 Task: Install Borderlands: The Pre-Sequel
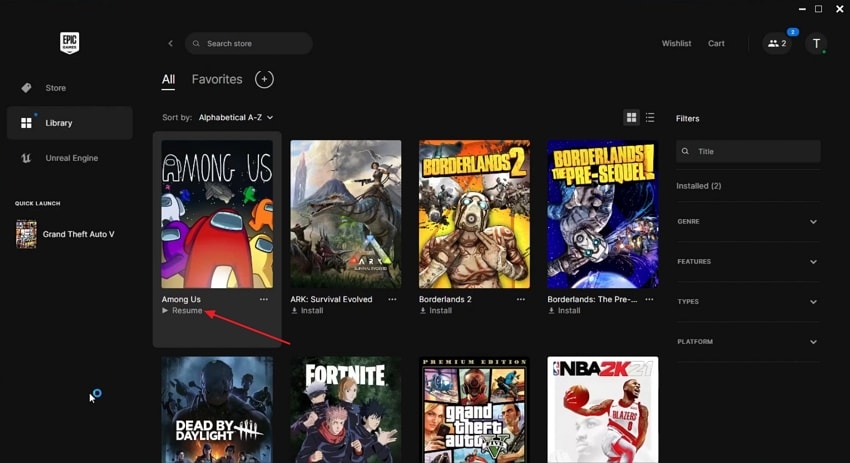coord(564,311)
